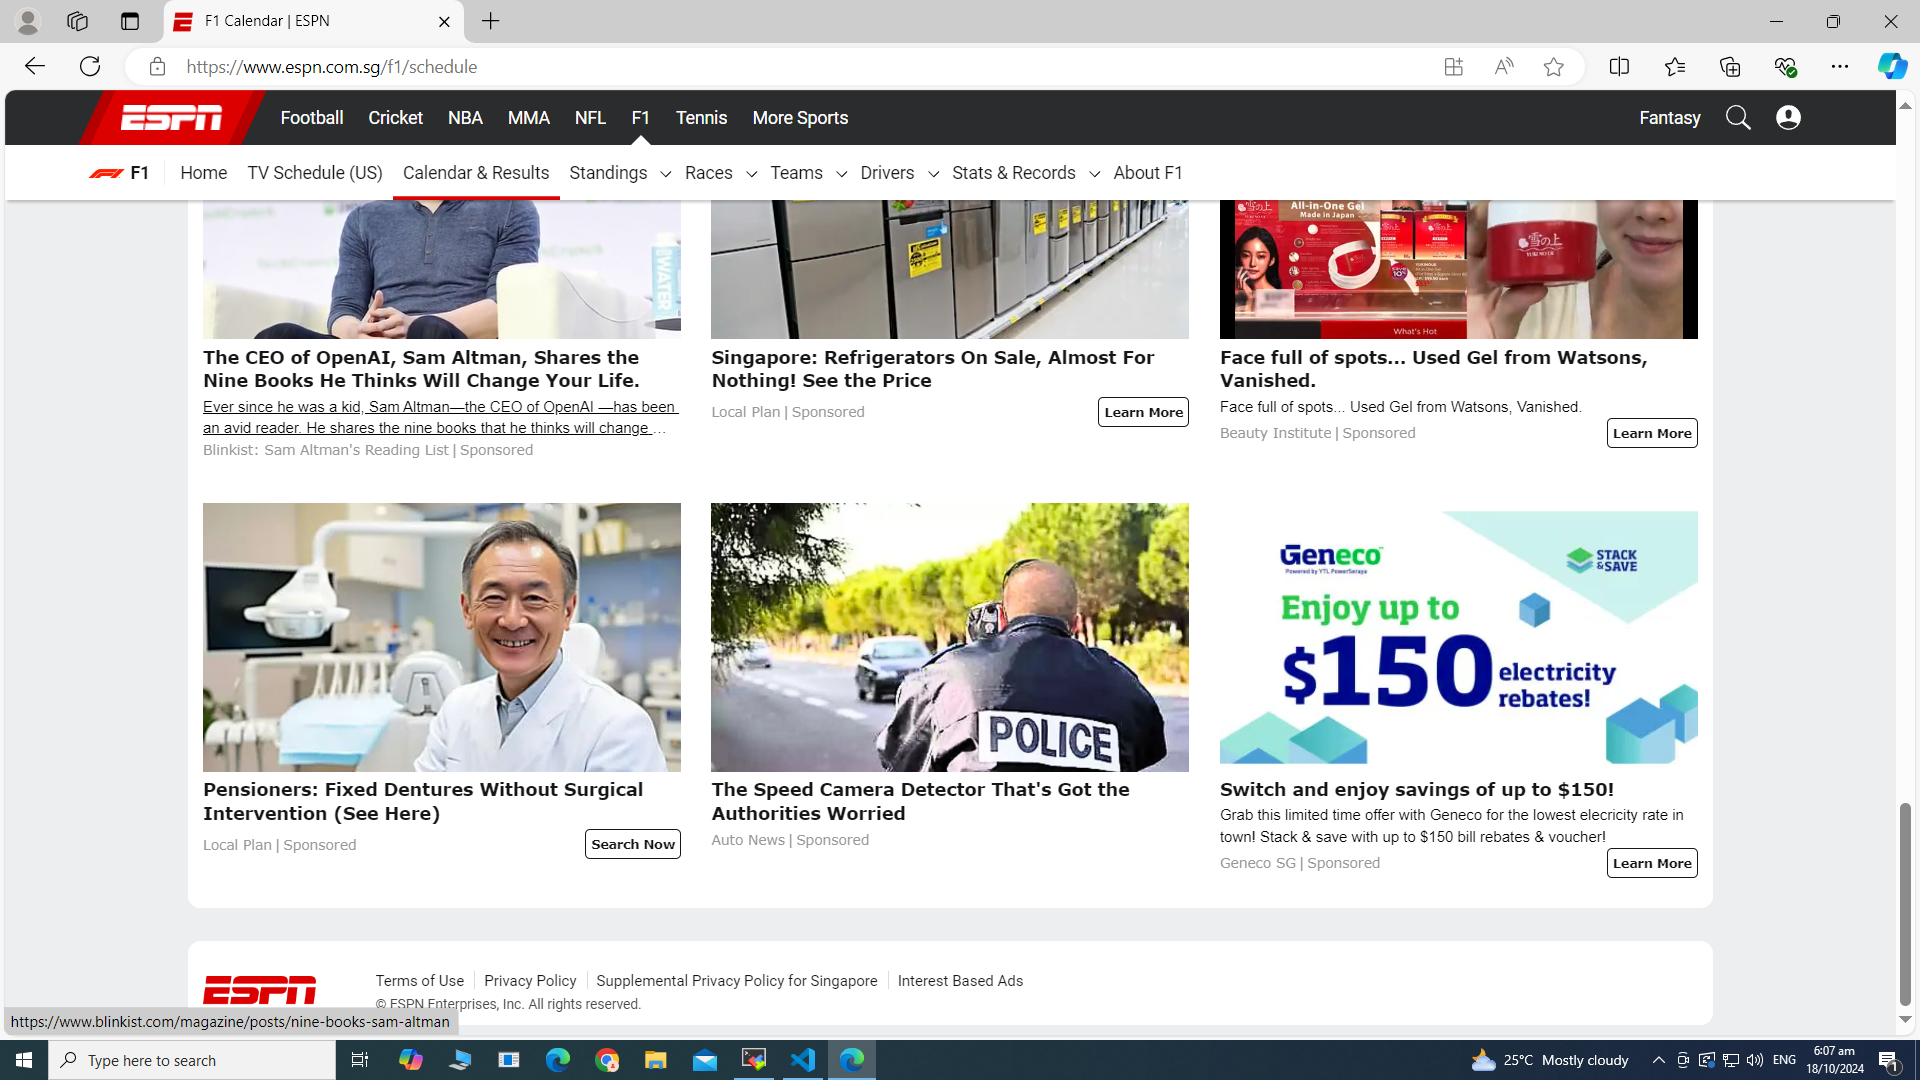Open Interest Based Ads link
Screen dimensions: 1920x1080
tap(960, 981)
